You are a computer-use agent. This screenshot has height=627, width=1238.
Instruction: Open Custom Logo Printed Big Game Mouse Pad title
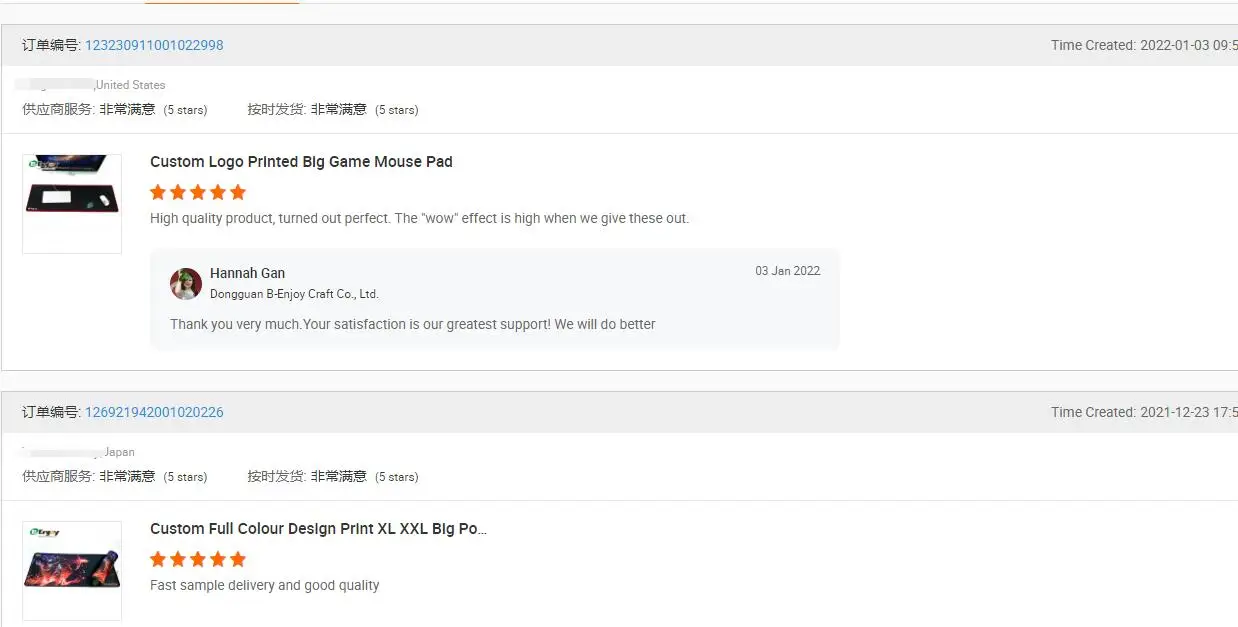point(301,162)
